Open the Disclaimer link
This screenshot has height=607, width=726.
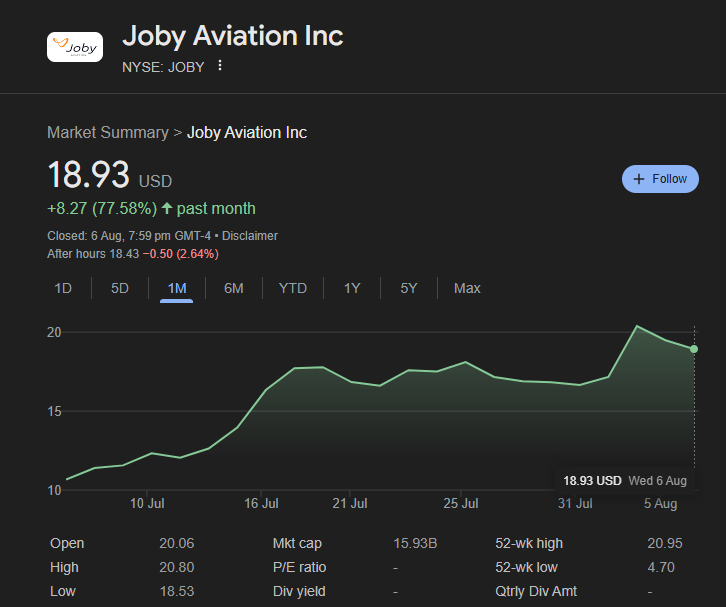coord(250,236)
